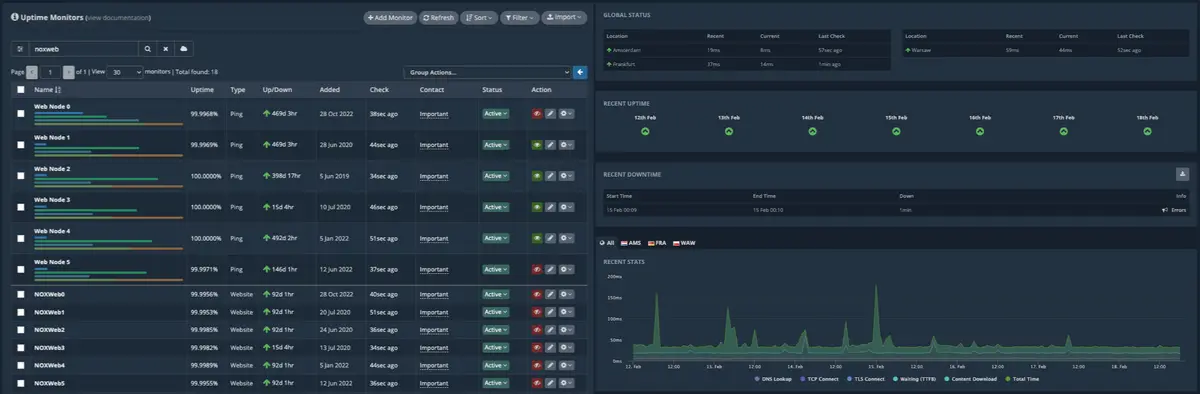Click the search magnifier icon

pos(147,48)
